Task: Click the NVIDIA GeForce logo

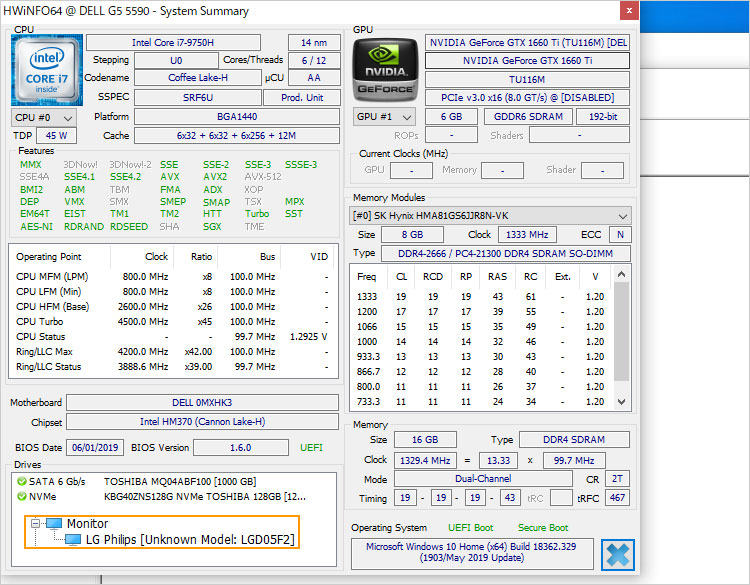Action: point(385,70)
